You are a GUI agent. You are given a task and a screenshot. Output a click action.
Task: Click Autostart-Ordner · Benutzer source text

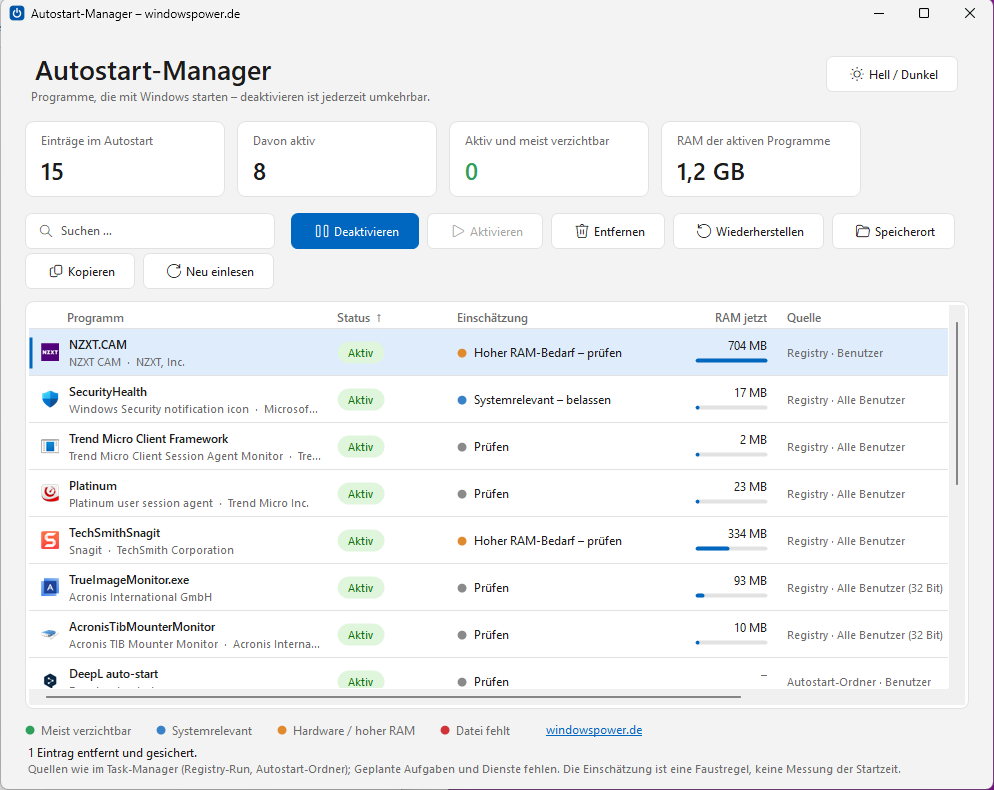859,682
